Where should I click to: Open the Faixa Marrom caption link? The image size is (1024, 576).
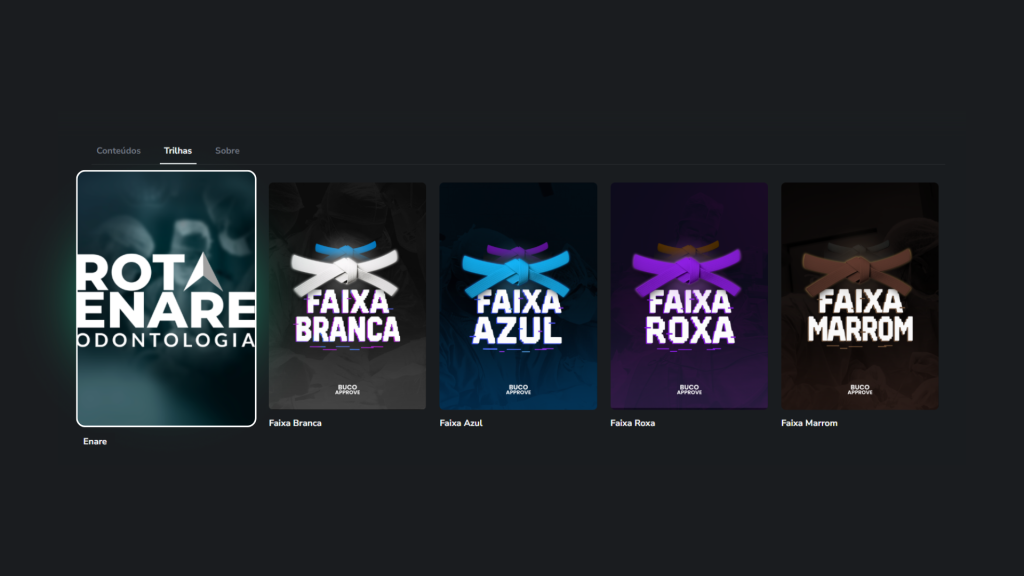[809, 423]
